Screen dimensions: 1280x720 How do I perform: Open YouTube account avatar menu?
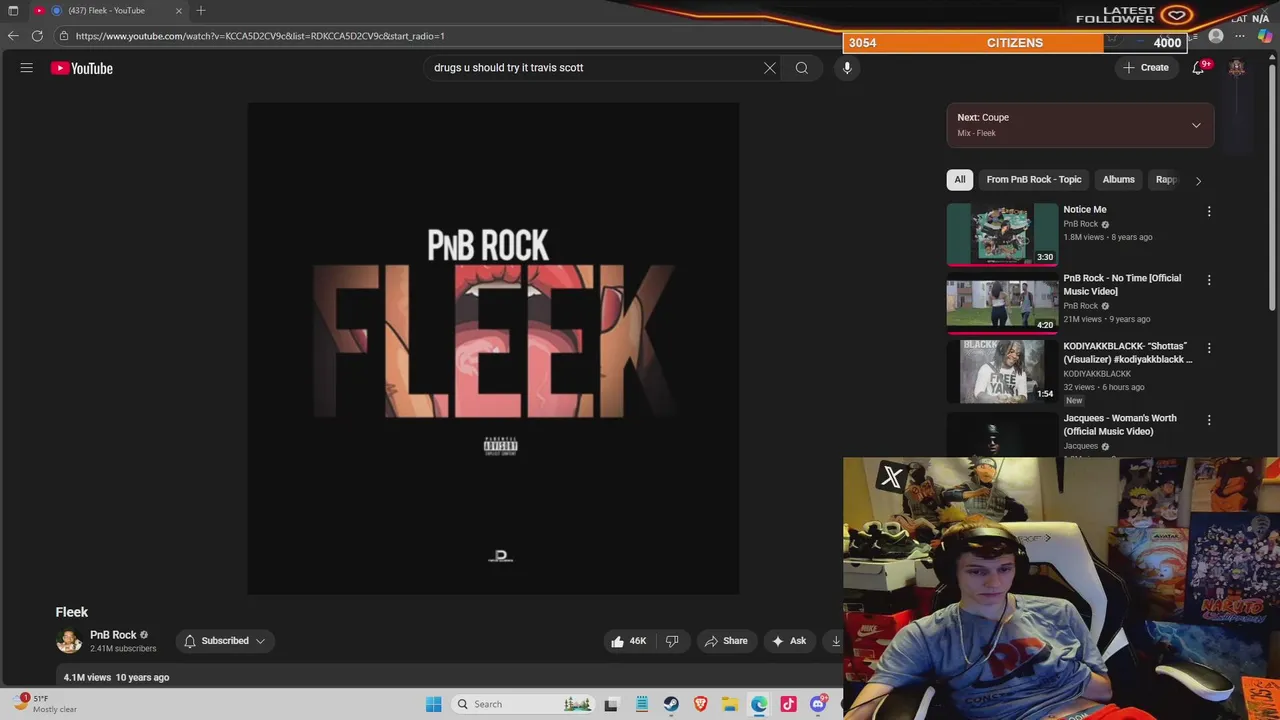(x=1237, y=68)
